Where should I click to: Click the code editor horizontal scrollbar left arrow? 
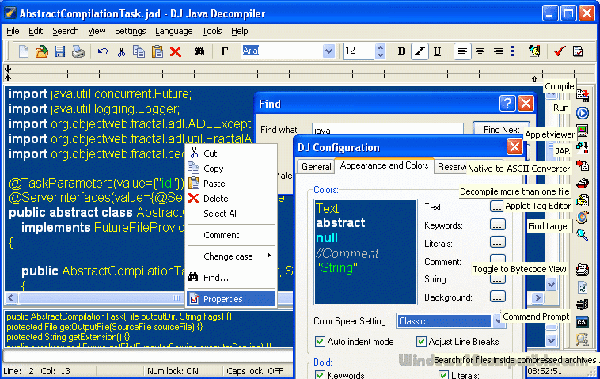pyautogui.click(x=11, y=298)
